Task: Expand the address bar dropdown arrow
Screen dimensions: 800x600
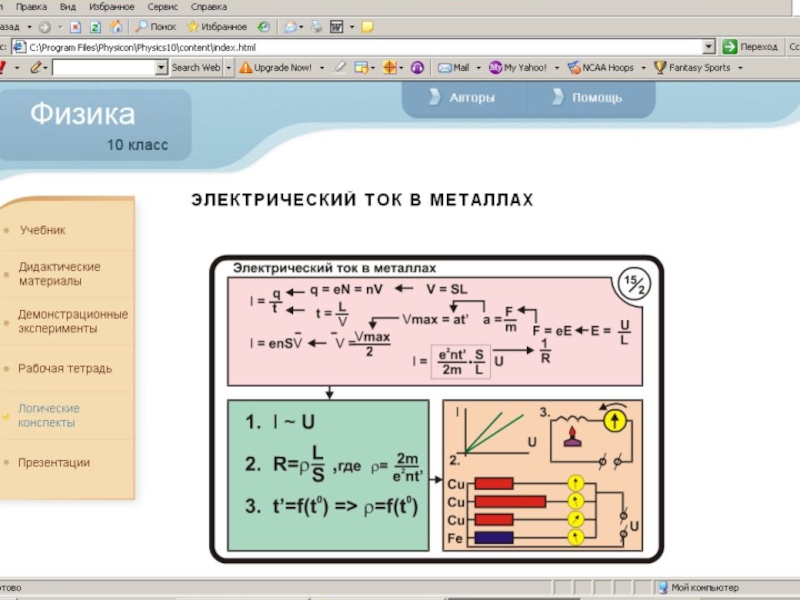Action: click(x=708, y=47)
